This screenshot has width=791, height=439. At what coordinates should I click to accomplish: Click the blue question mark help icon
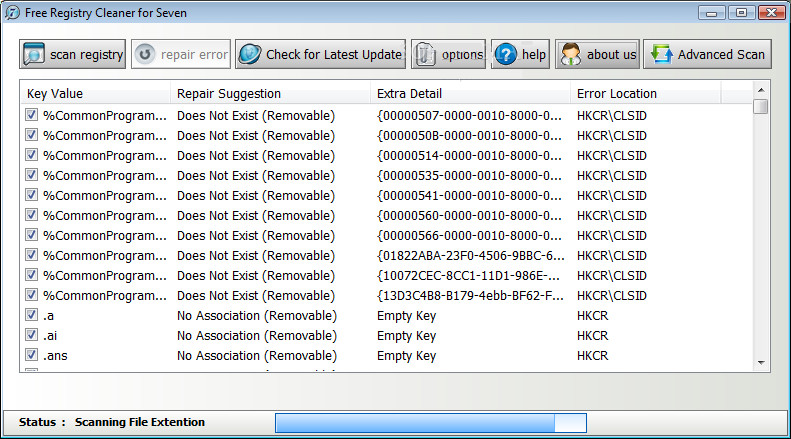click(x=505, y=54)
